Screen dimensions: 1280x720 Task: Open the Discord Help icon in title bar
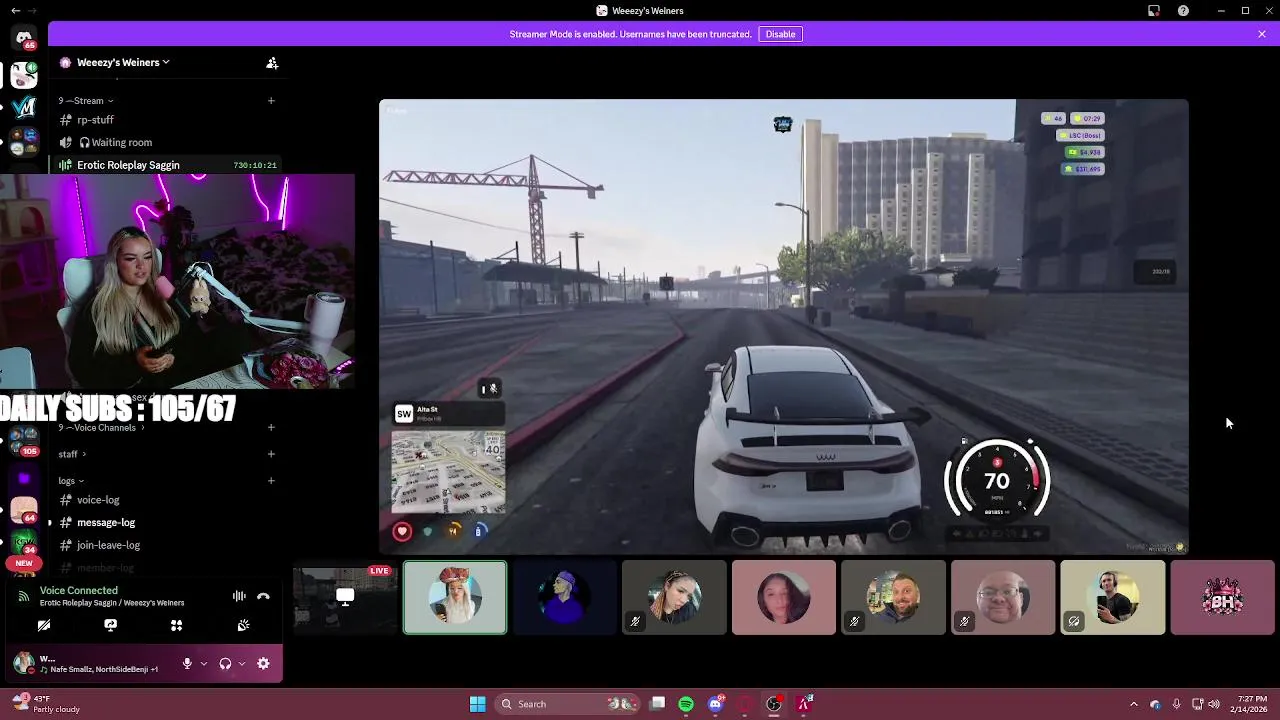1184,10
